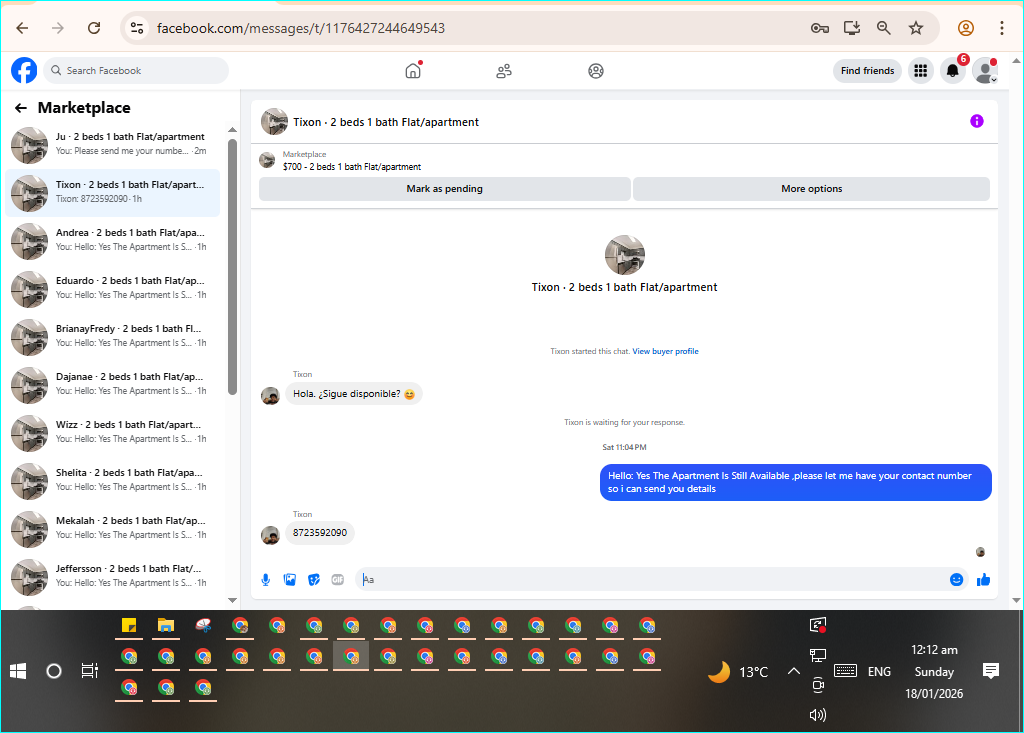Open Task View on the taskbar
The height and width of the screenshot is (733, 1024).
[89, 671]
